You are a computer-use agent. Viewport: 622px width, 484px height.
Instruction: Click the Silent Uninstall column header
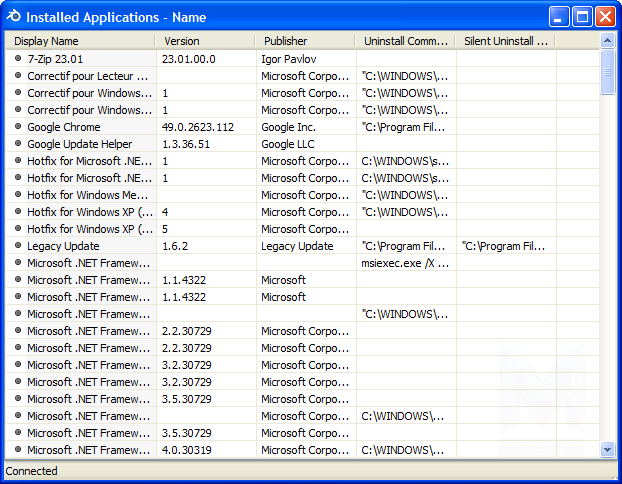point(506,41)
